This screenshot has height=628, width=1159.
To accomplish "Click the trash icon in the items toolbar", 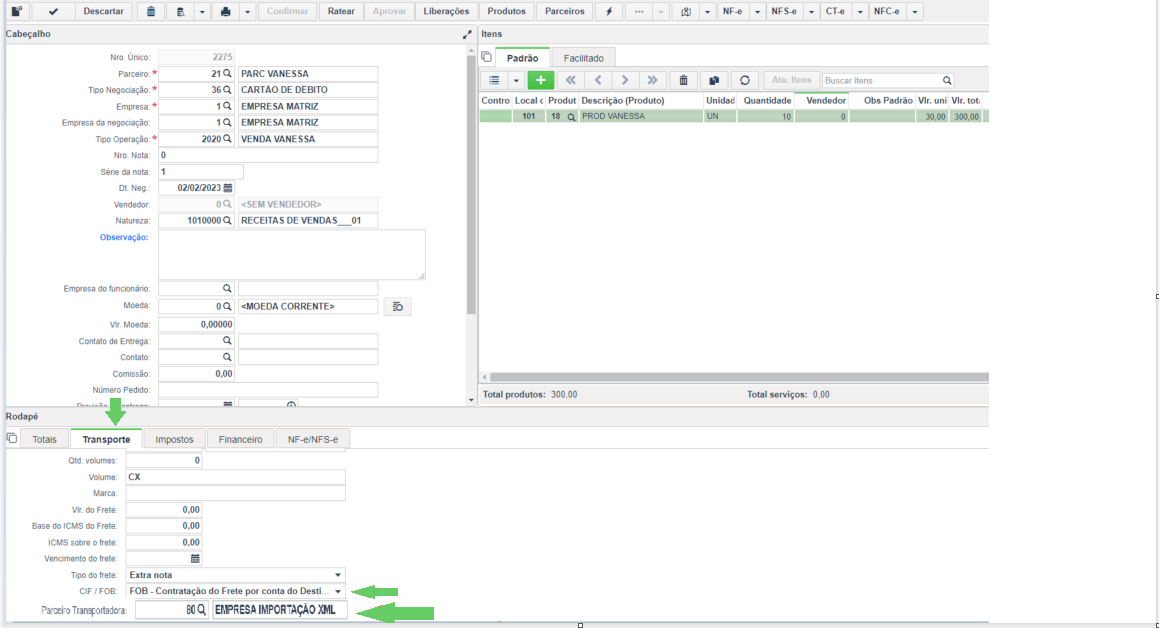I will tap(683, 80).
